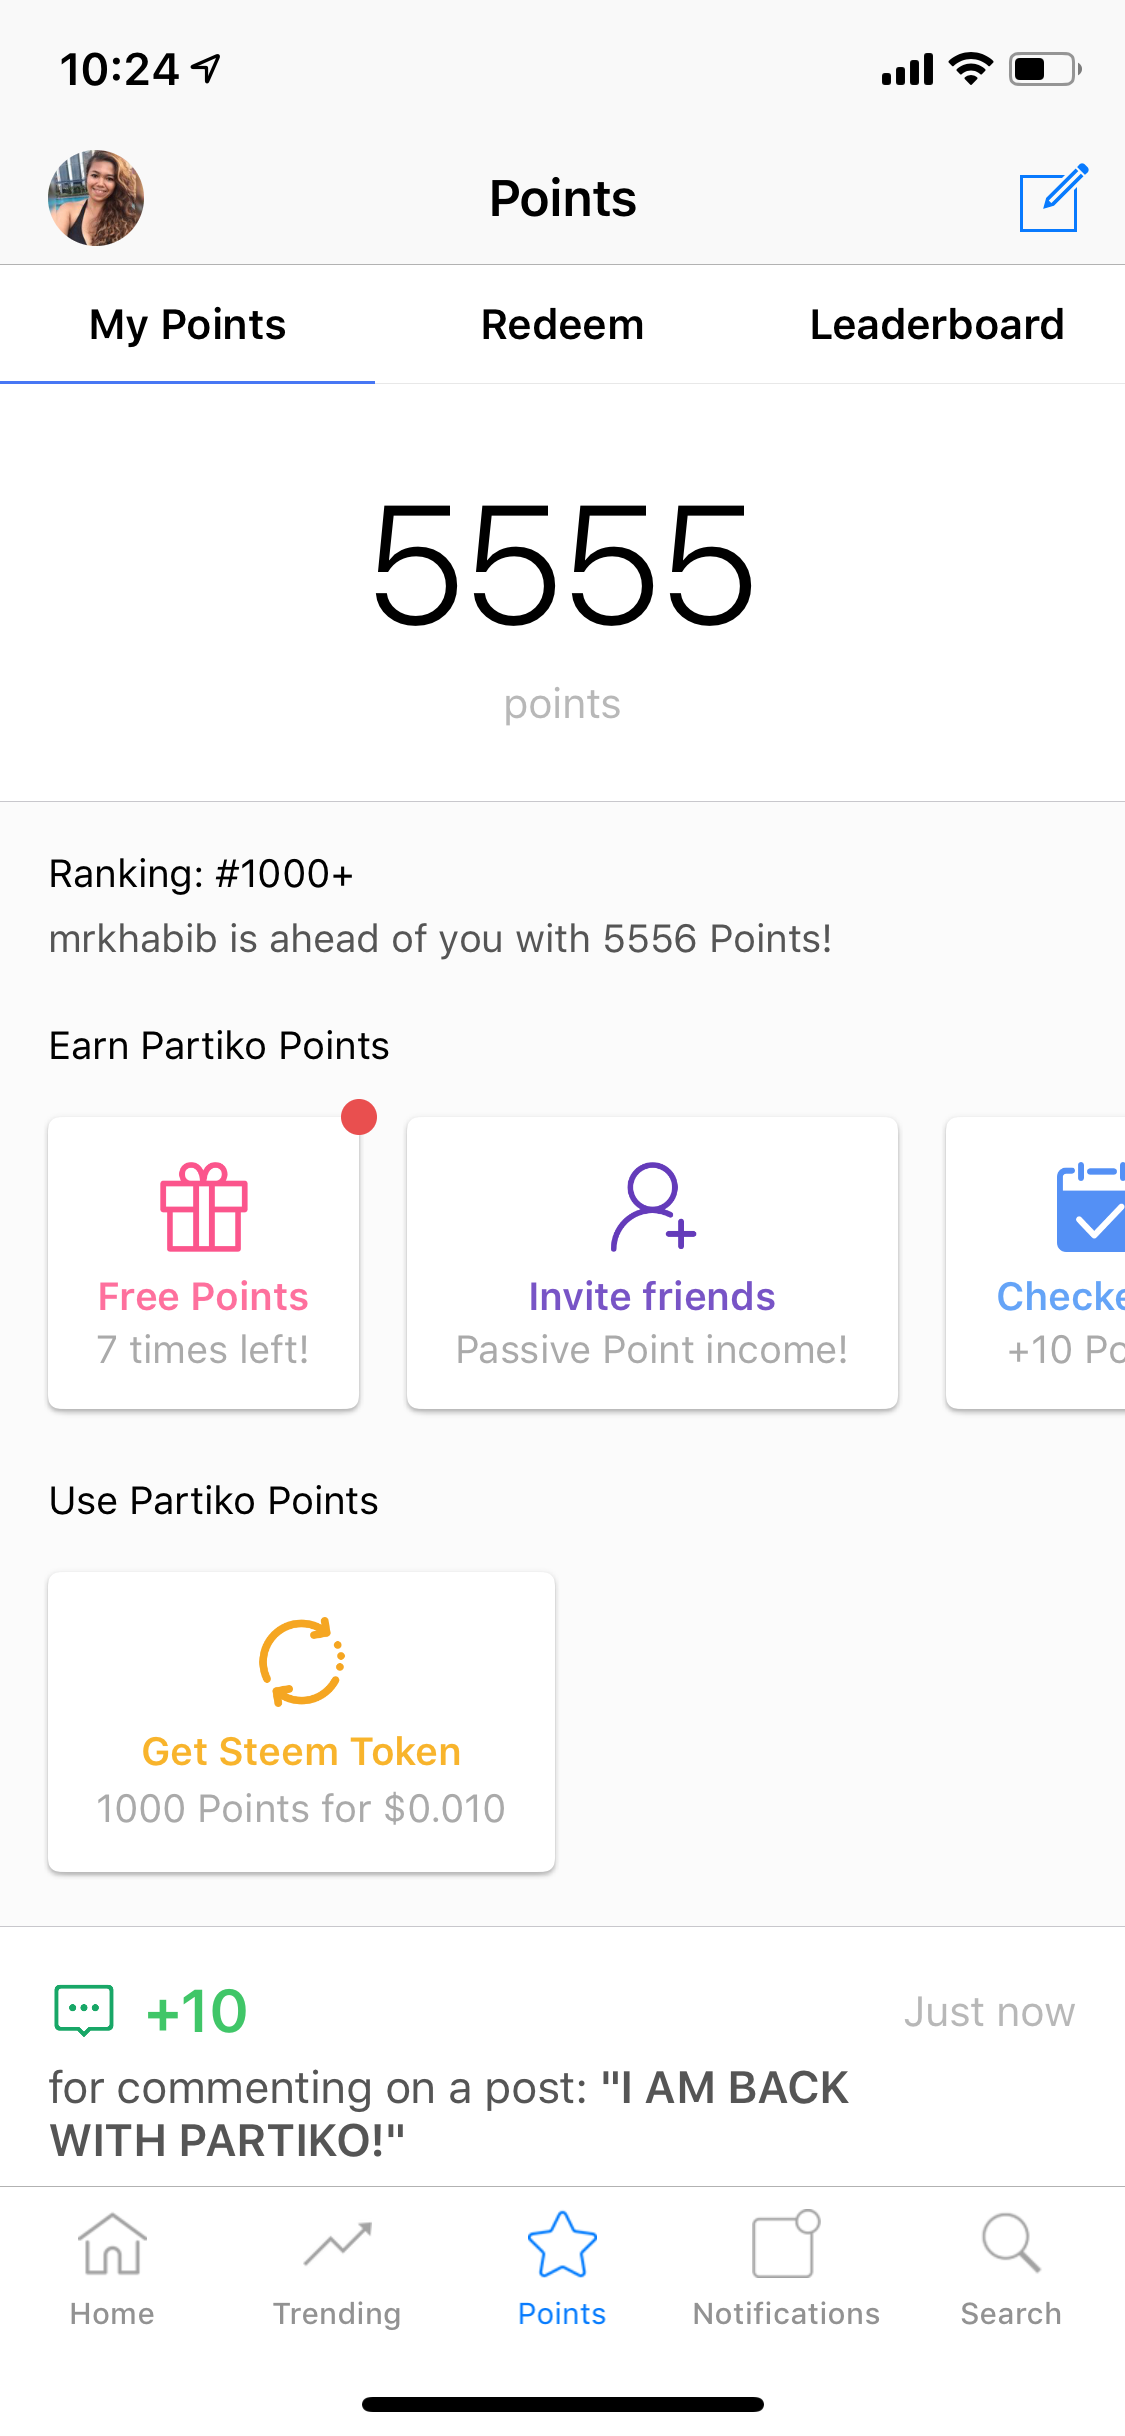Tap Get Steem Token card label
The height and width of the screenshot is (2436, 1125).
302,1752
